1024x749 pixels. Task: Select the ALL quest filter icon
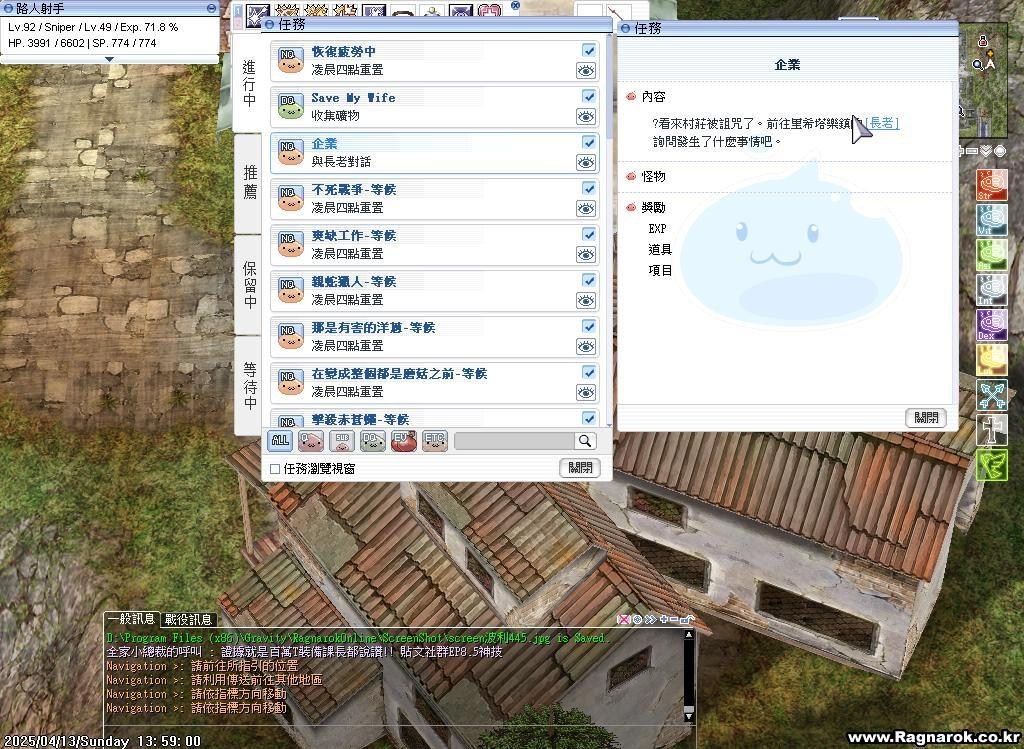tap(280, 441)
